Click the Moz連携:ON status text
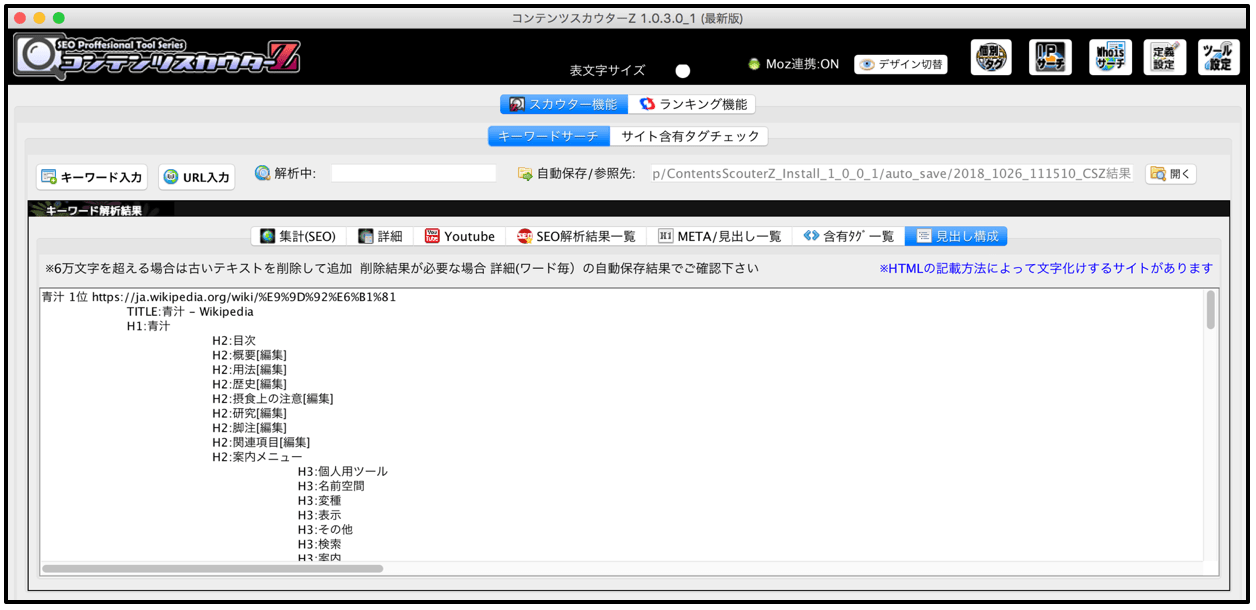 click(802, 64)
